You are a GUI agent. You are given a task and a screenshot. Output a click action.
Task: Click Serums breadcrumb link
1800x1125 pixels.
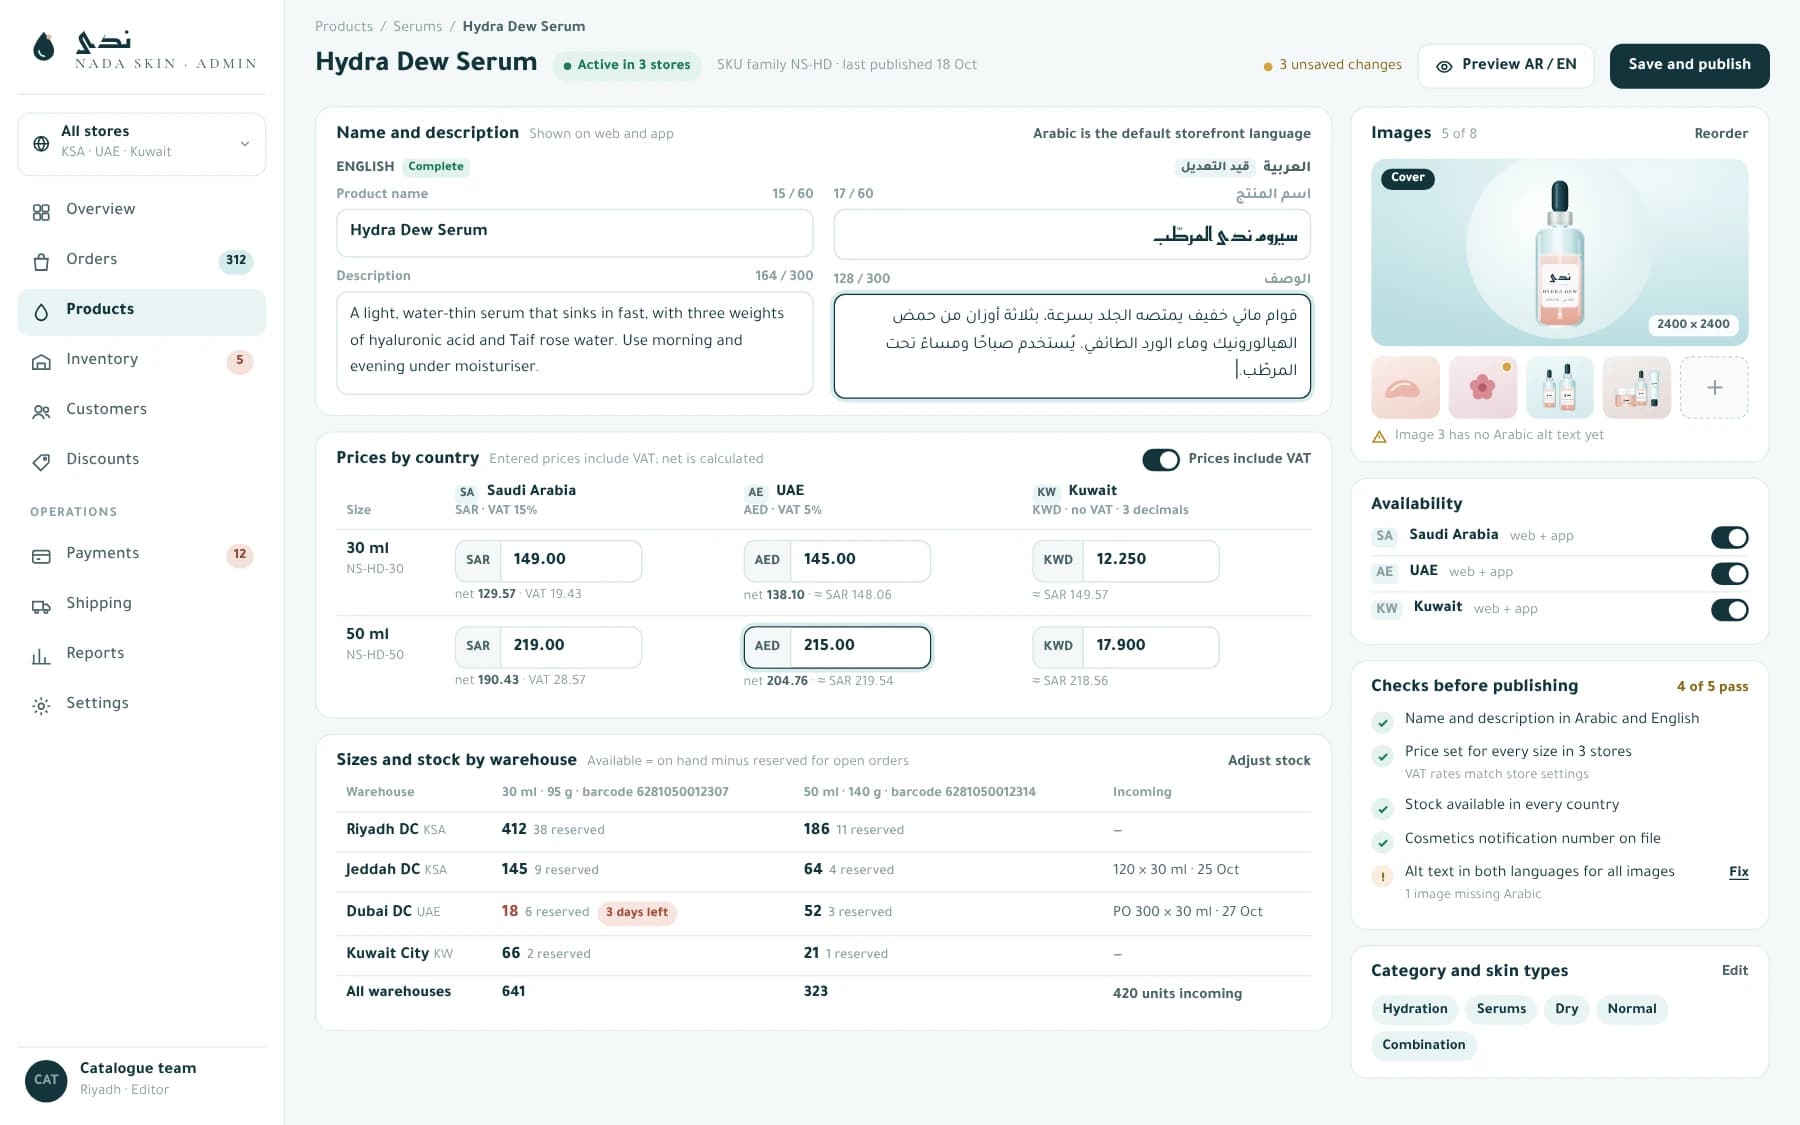(x=417, y=27)
